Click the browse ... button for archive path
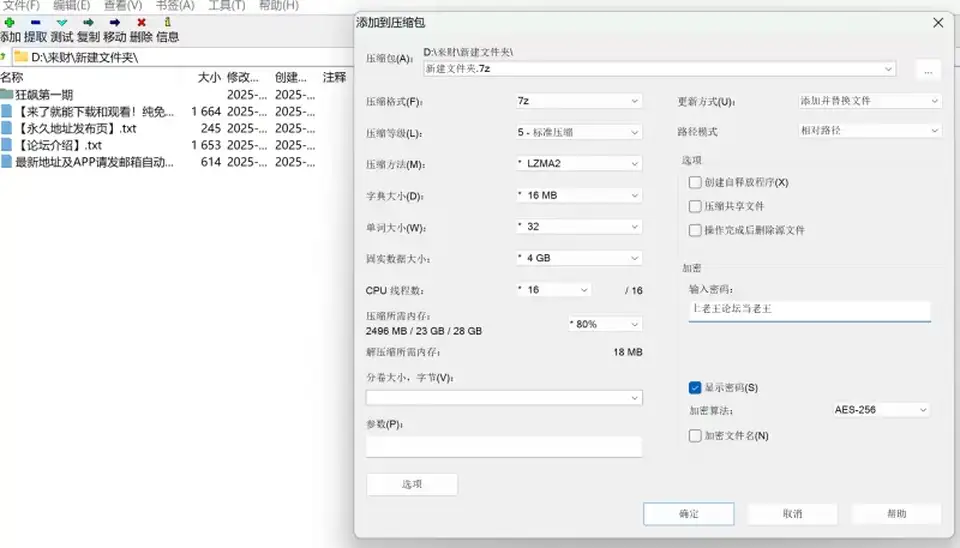This screenshot has width=960, height=548. pyautogui.click(x=929, y=69)
